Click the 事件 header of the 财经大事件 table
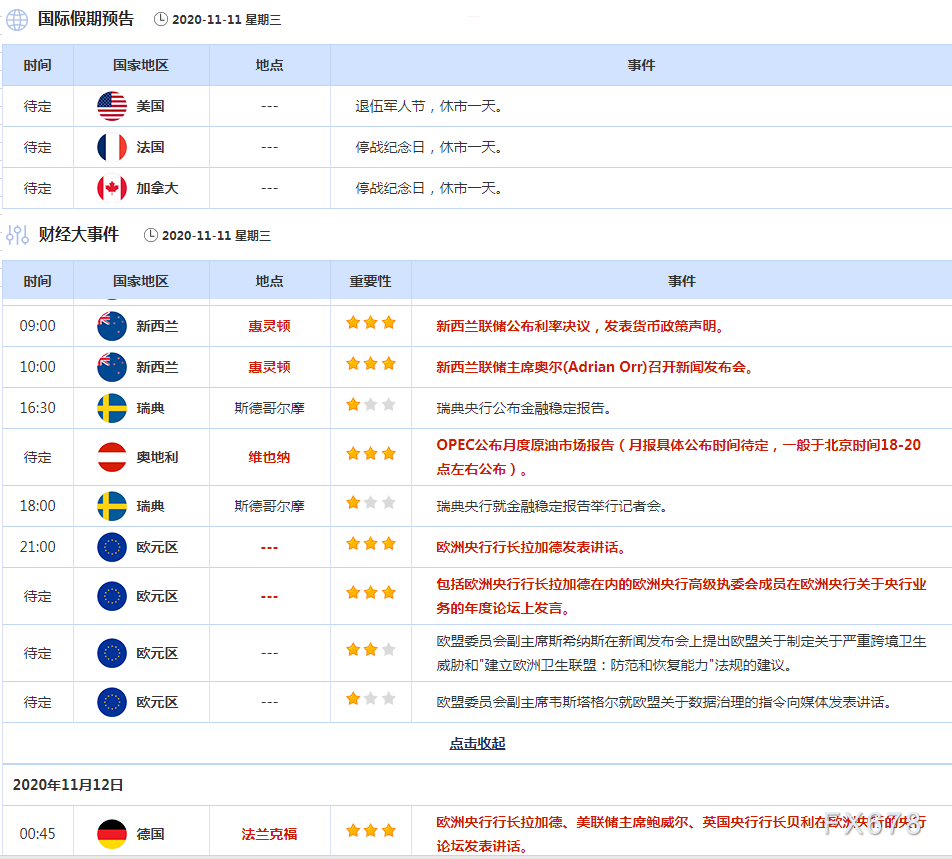 click(682, 281)
